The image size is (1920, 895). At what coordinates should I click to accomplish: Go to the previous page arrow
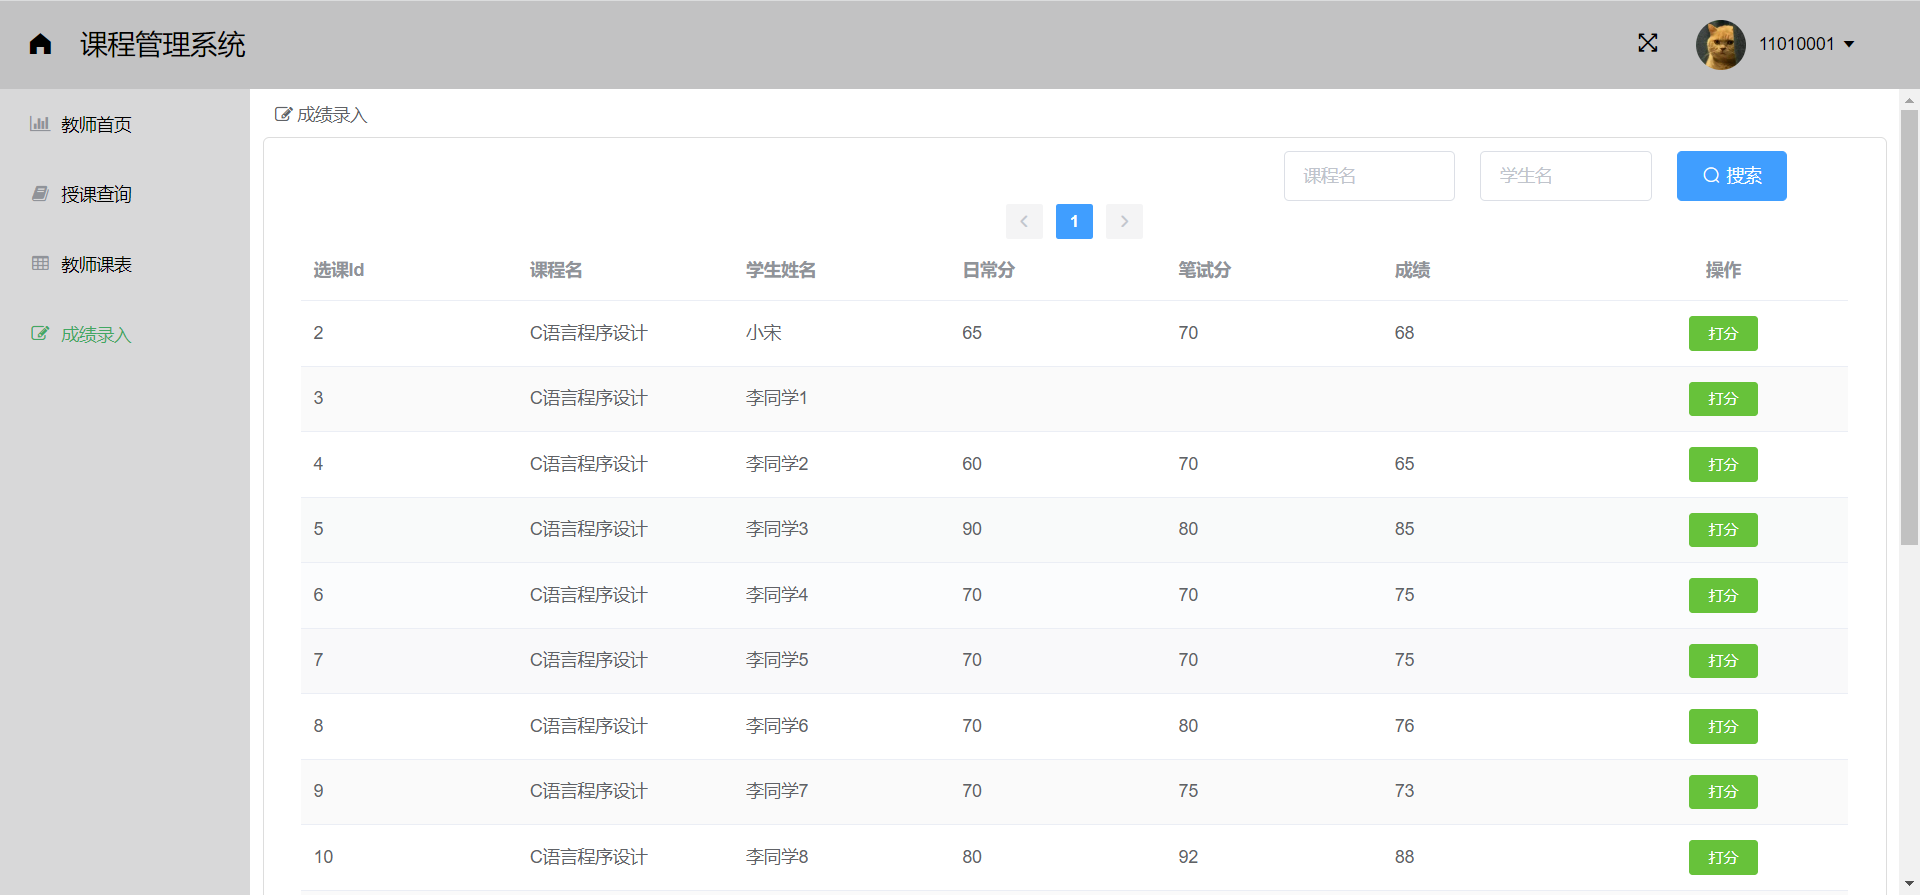click(1024, 221)
